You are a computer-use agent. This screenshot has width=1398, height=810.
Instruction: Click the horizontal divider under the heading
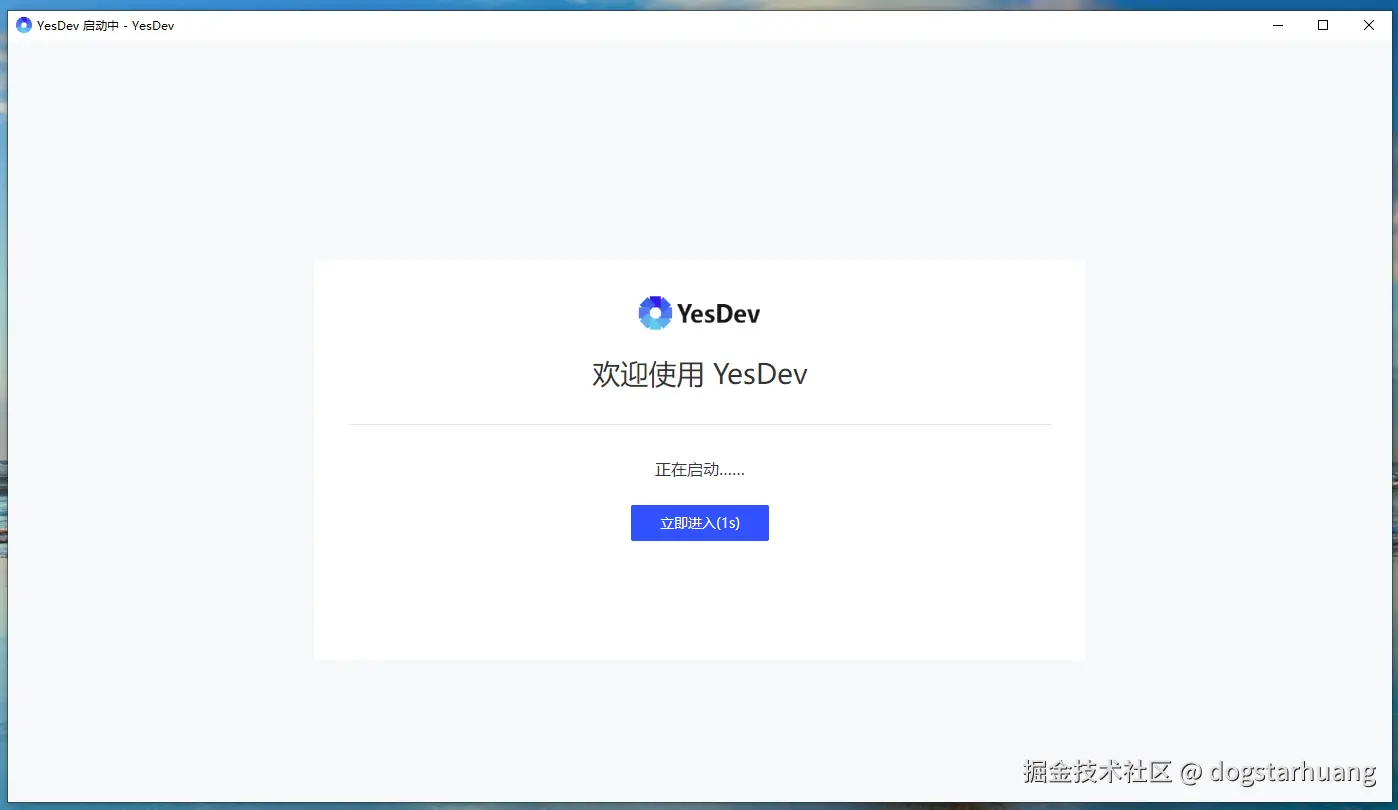(699, 424)
